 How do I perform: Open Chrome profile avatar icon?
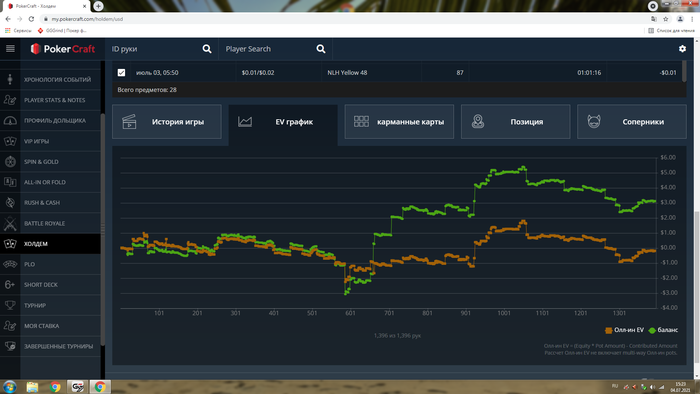tap(680, 19)
